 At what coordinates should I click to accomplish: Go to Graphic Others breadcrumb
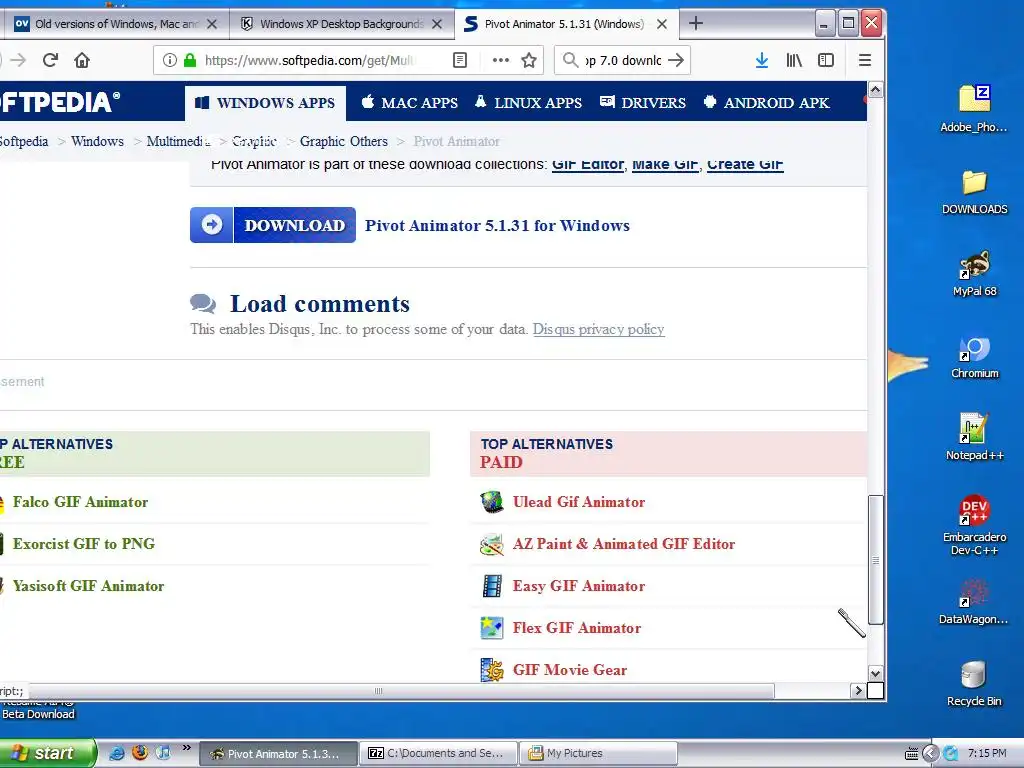[344, 141]
